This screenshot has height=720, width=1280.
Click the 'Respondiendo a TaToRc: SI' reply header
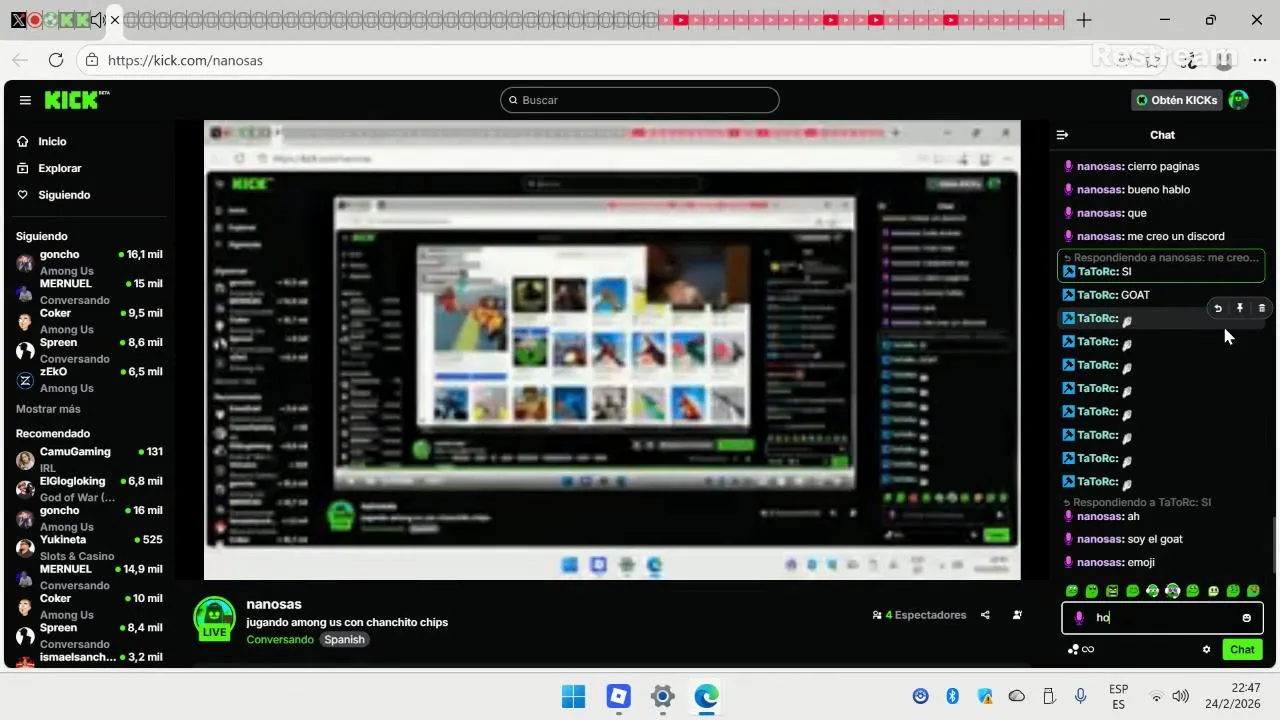pos(1137,503)
